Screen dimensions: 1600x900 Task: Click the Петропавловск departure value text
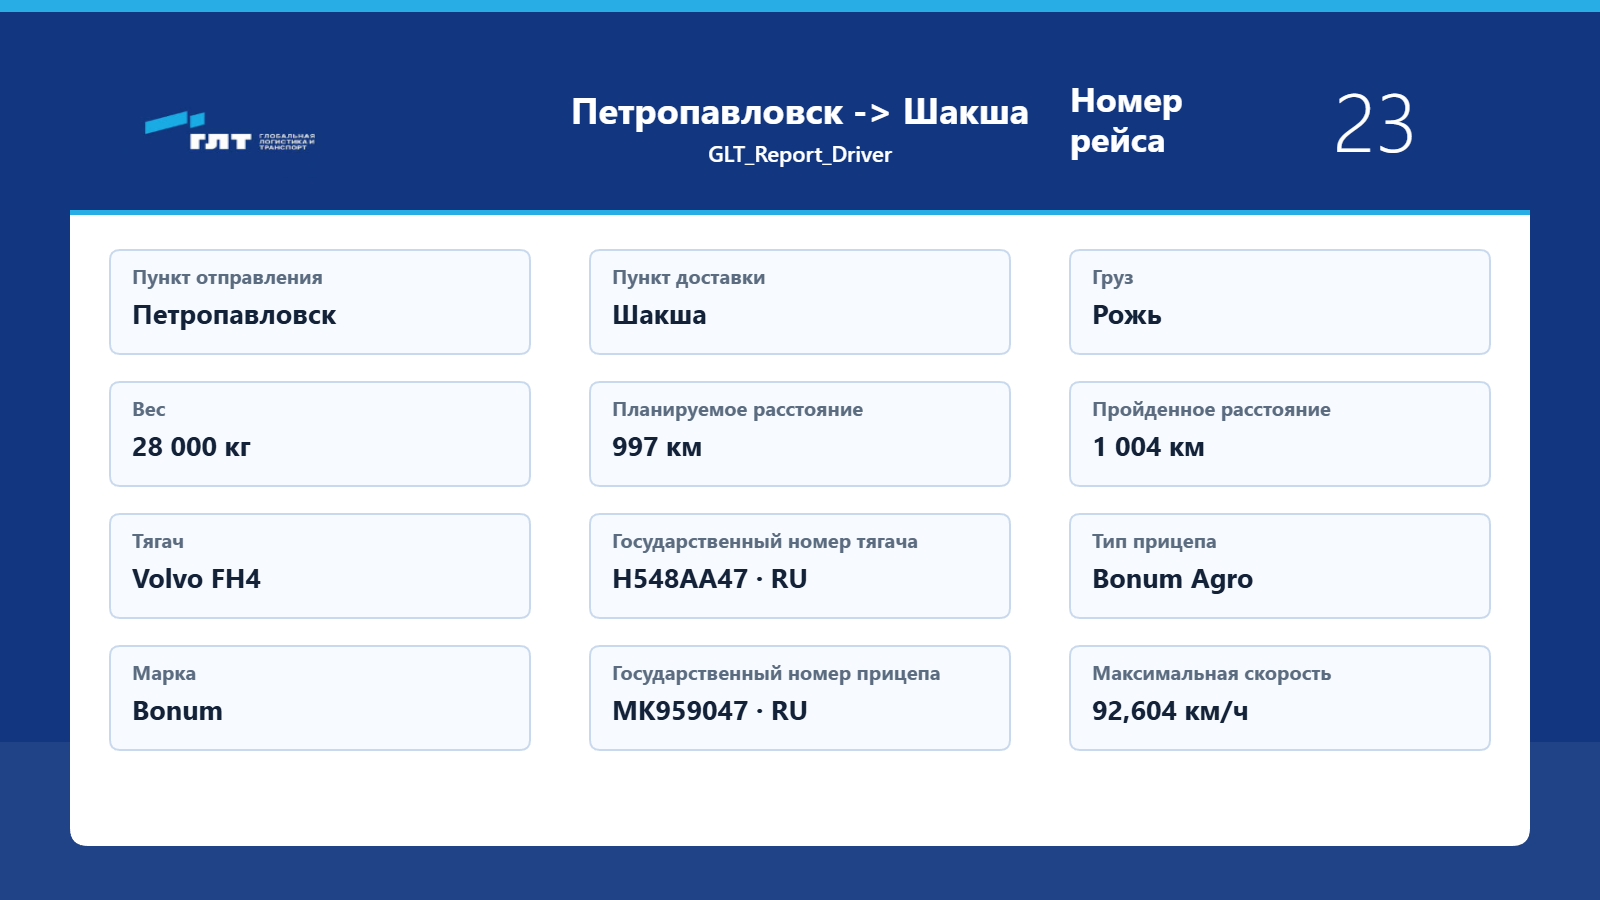coord(234,315)
